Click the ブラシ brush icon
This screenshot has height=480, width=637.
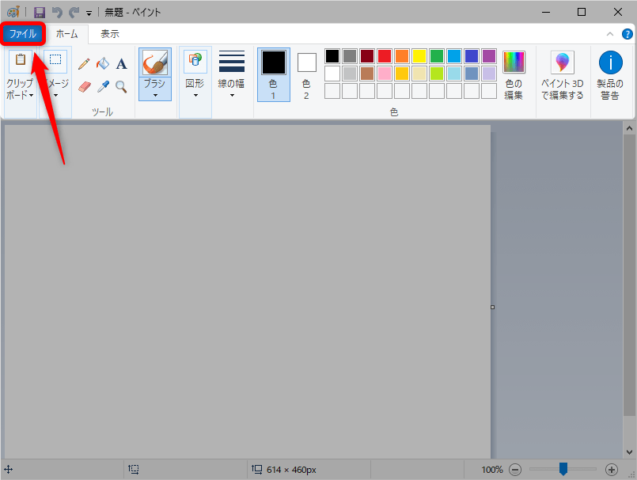tap(155, 62)
